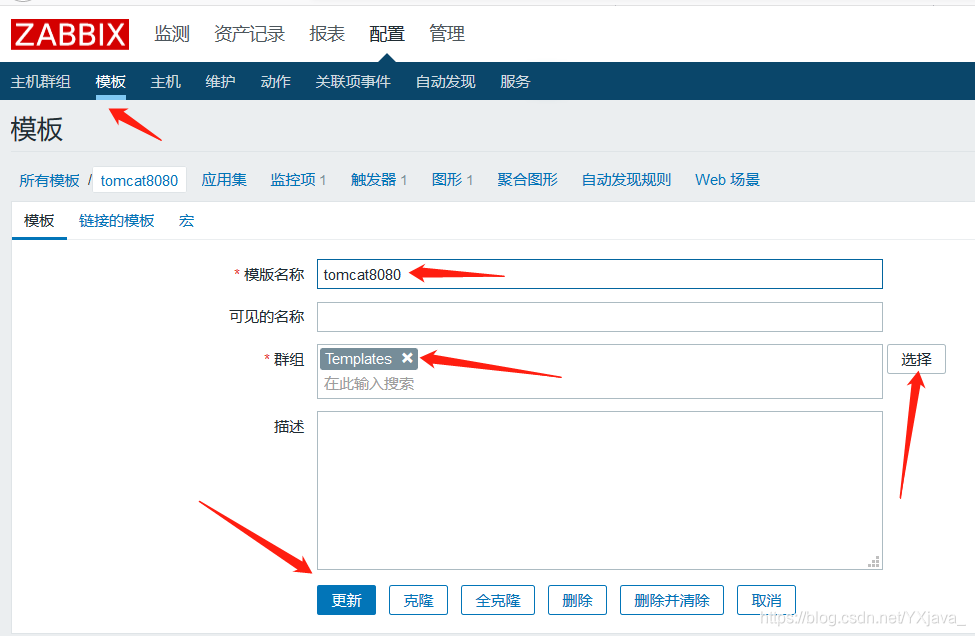The image size is (975, 636).
Task: Click the 可见的名称 field label
Action: click(267, 316)
